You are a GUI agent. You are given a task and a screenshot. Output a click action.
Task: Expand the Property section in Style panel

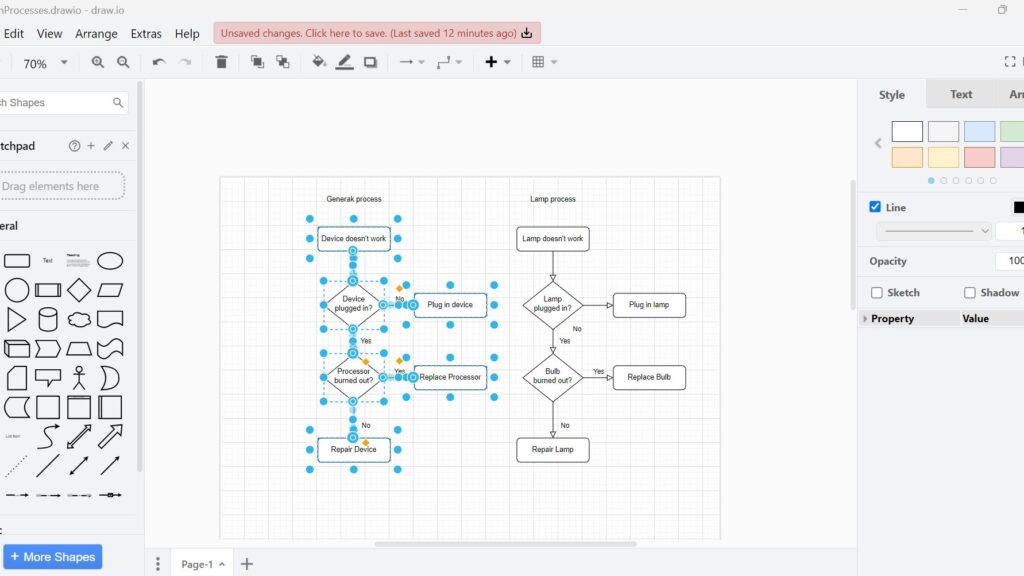[865, 318]
